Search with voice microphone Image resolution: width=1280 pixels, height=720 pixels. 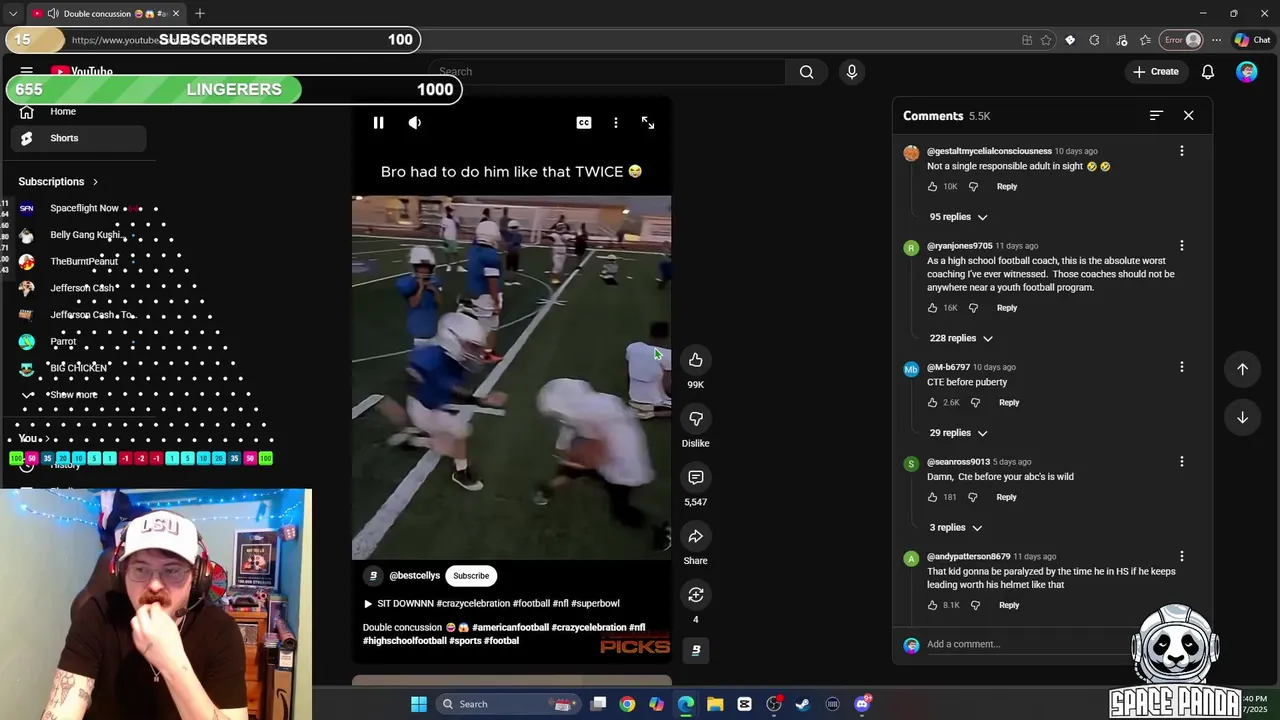852,72
